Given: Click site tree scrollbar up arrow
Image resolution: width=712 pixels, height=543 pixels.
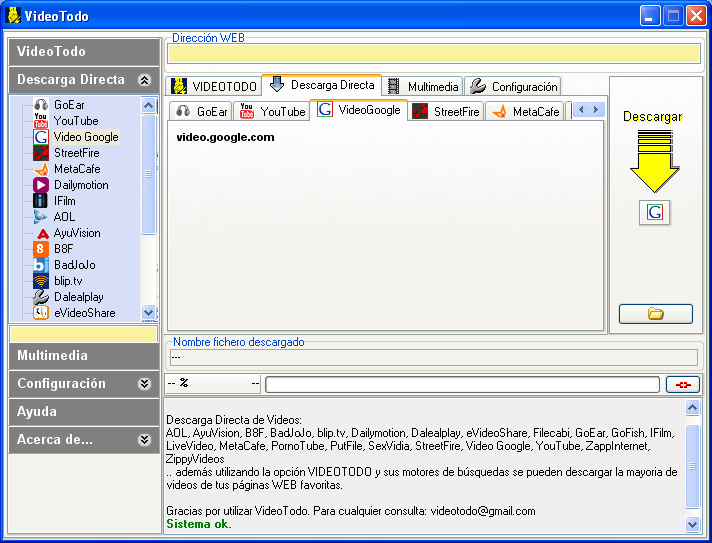Looking at the screenshot, I should [x=148, y=105].
